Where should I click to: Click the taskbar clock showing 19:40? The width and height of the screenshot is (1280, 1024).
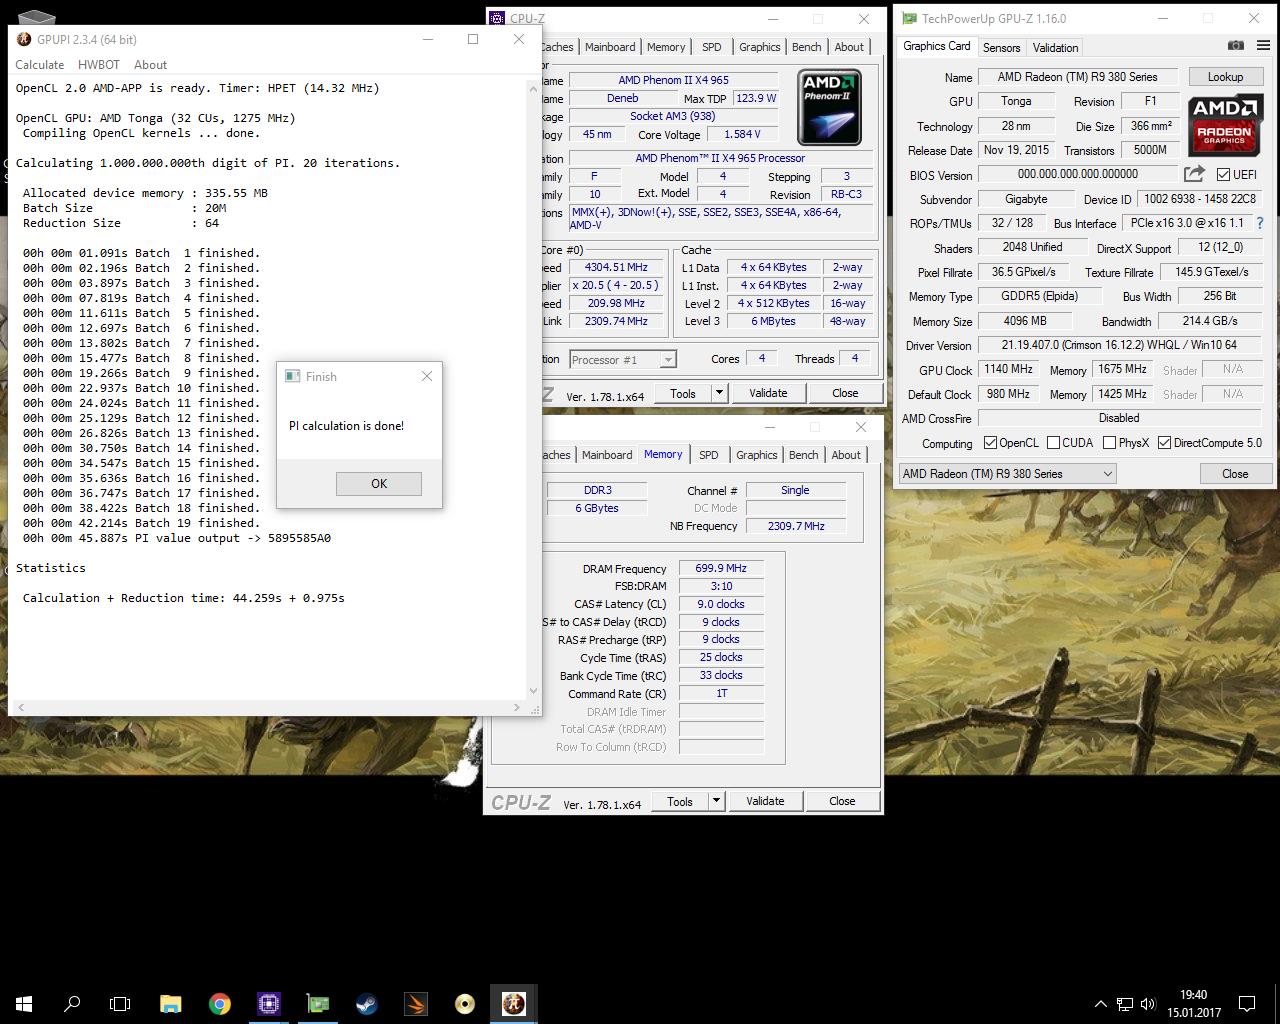point(1193,1004)
